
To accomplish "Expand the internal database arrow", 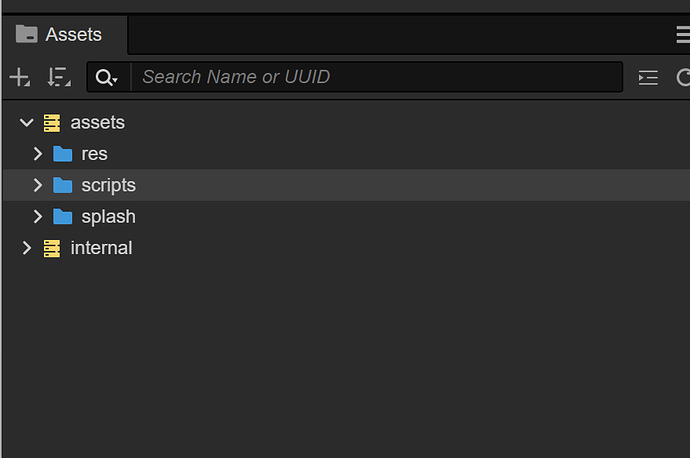I will tap(27, 248).
